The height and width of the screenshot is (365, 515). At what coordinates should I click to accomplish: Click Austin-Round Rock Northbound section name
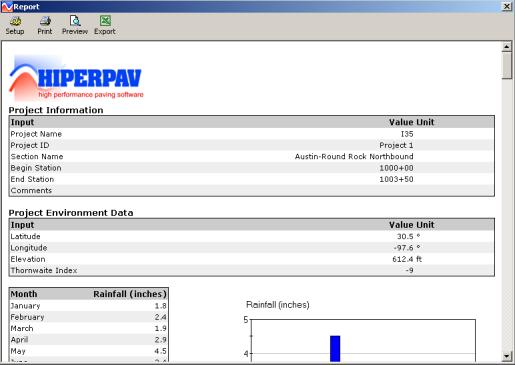click(354, 156)
